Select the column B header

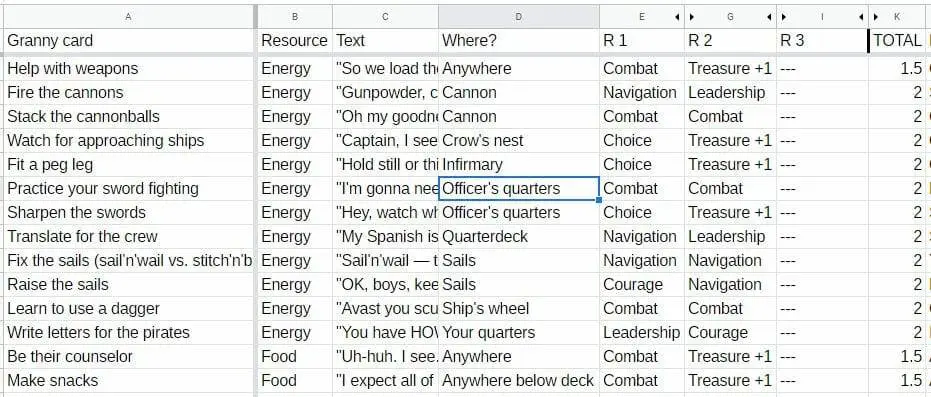click(295, 17)
